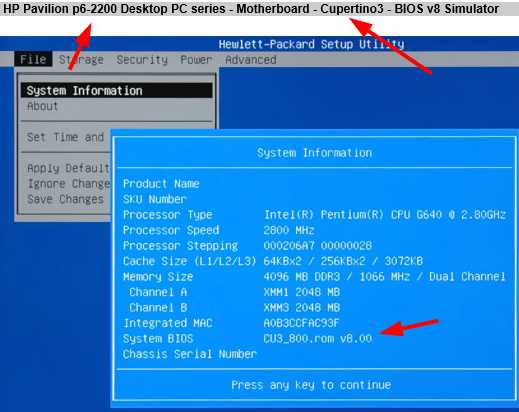Viewport: 519px width, 412px height.
Task: Click the Memory Size label
Action: click(x=158, y=277)
